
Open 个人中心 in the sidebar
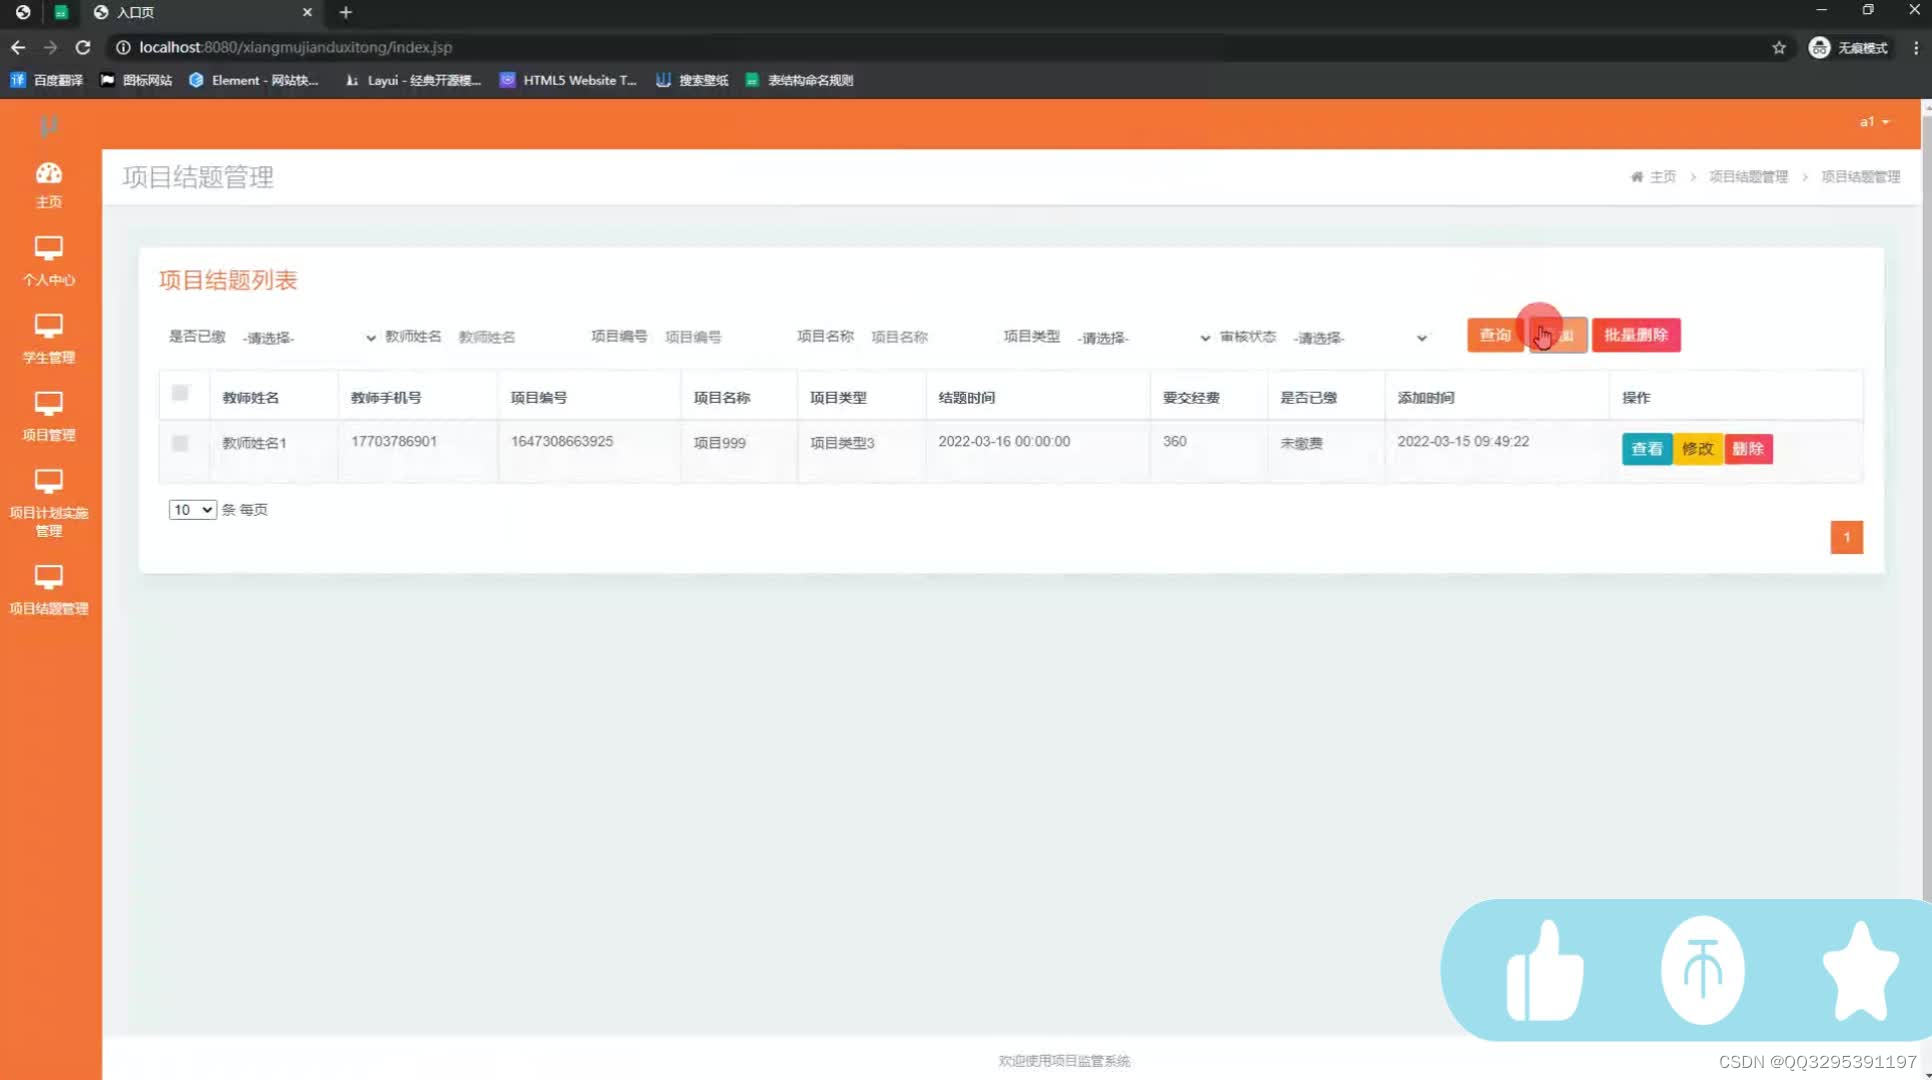tap(49, 261)
